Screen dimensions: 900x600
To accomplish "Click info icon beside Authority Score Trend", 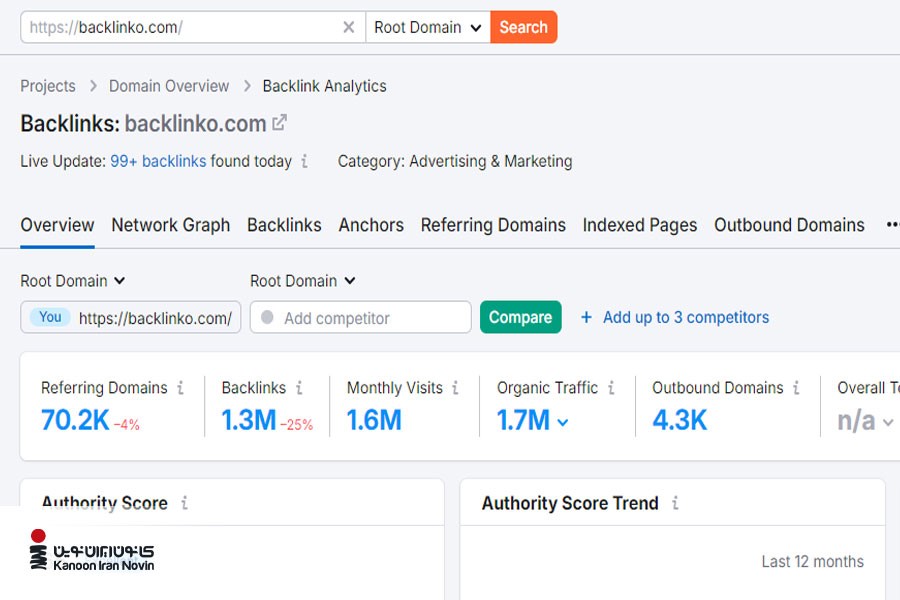I will (x=675, y=503).
